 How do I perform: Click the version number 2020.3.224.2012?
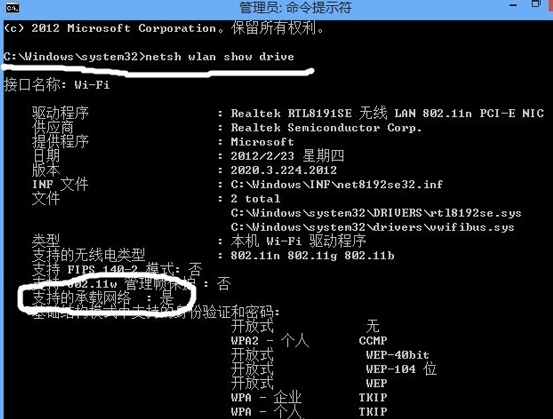coord(284,170)
